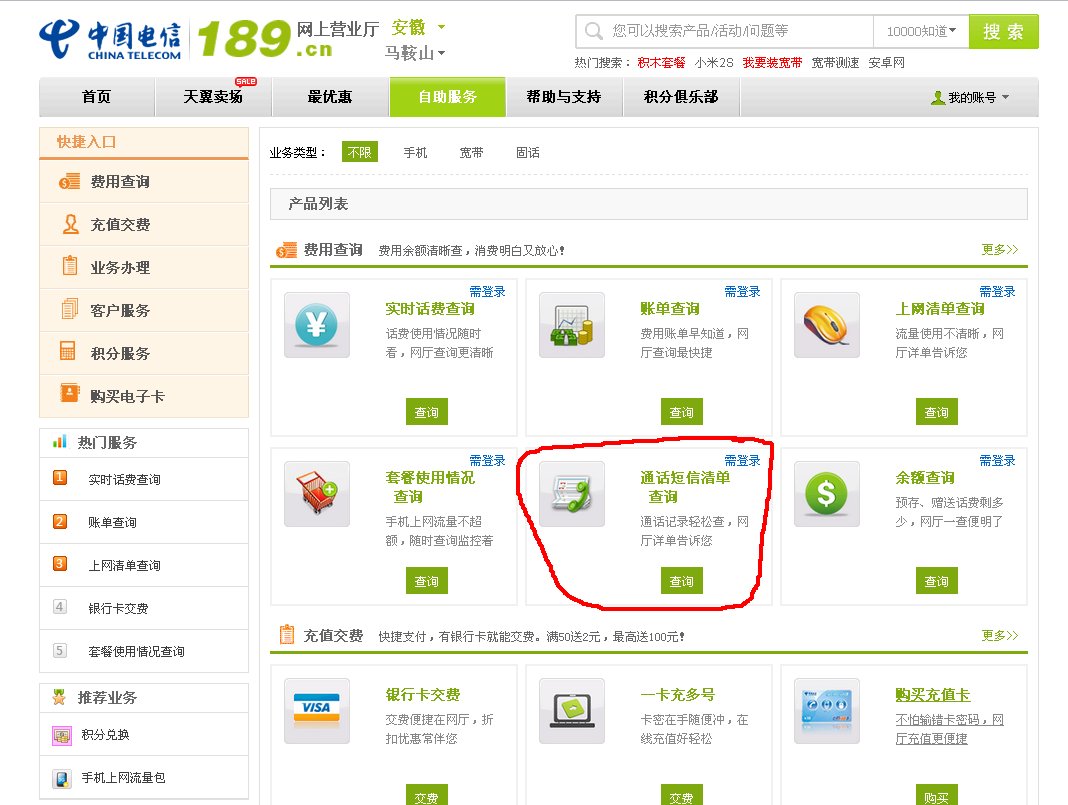The width and height of the screenshot is (1068, 805).
Task: Click the 账单查询 bills icon
Action: [x=571, y=327]
